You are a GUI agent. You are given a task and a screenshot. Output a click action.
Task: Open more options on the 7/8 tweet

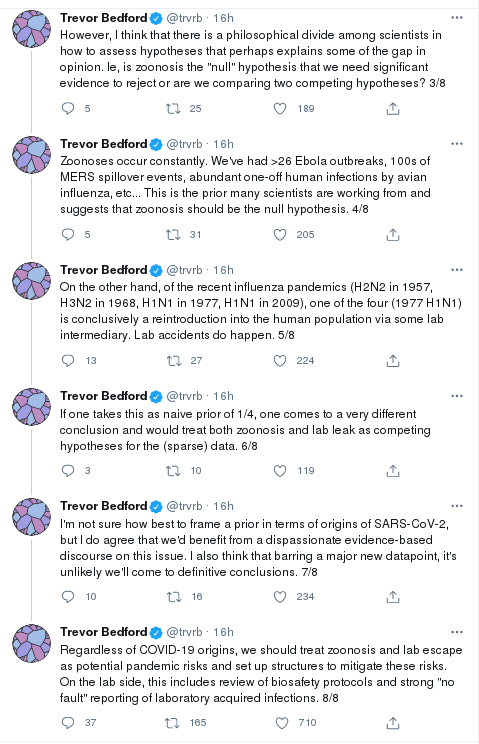tap(457, 506)
